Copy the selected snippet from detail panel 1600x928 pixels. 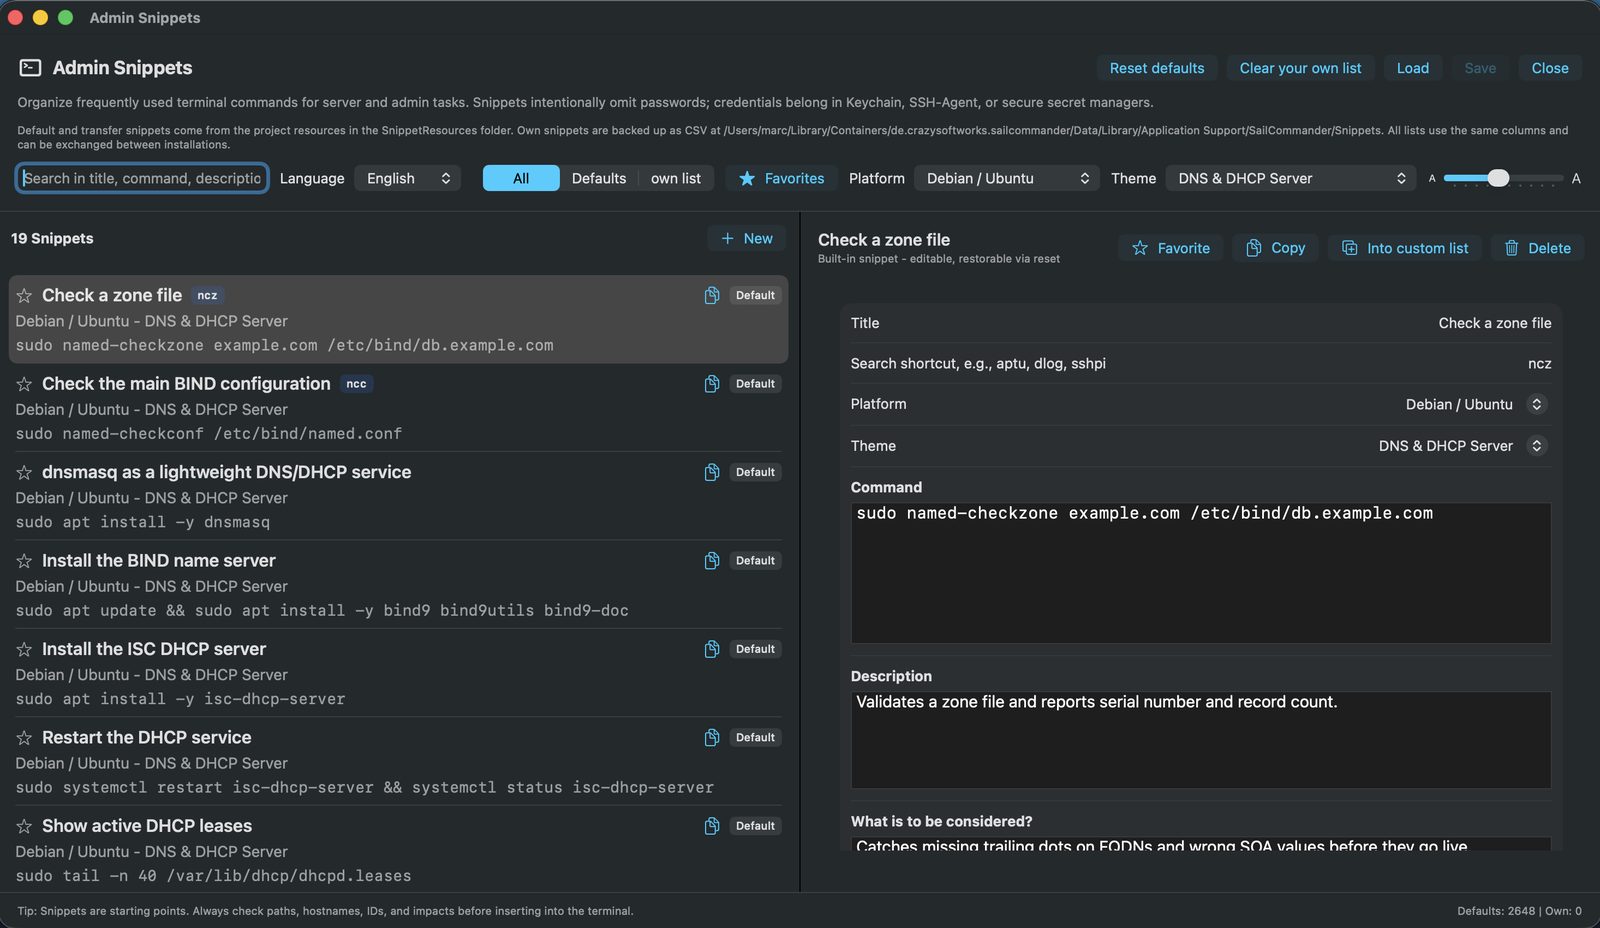(x=1275, y=248)
